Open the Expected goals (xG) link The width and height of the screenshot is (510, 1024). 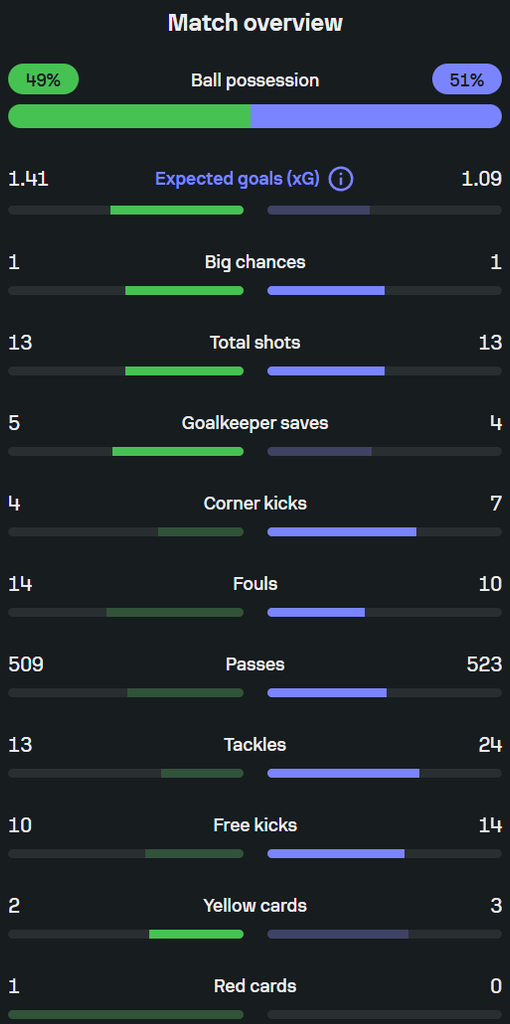click(238, 179)
